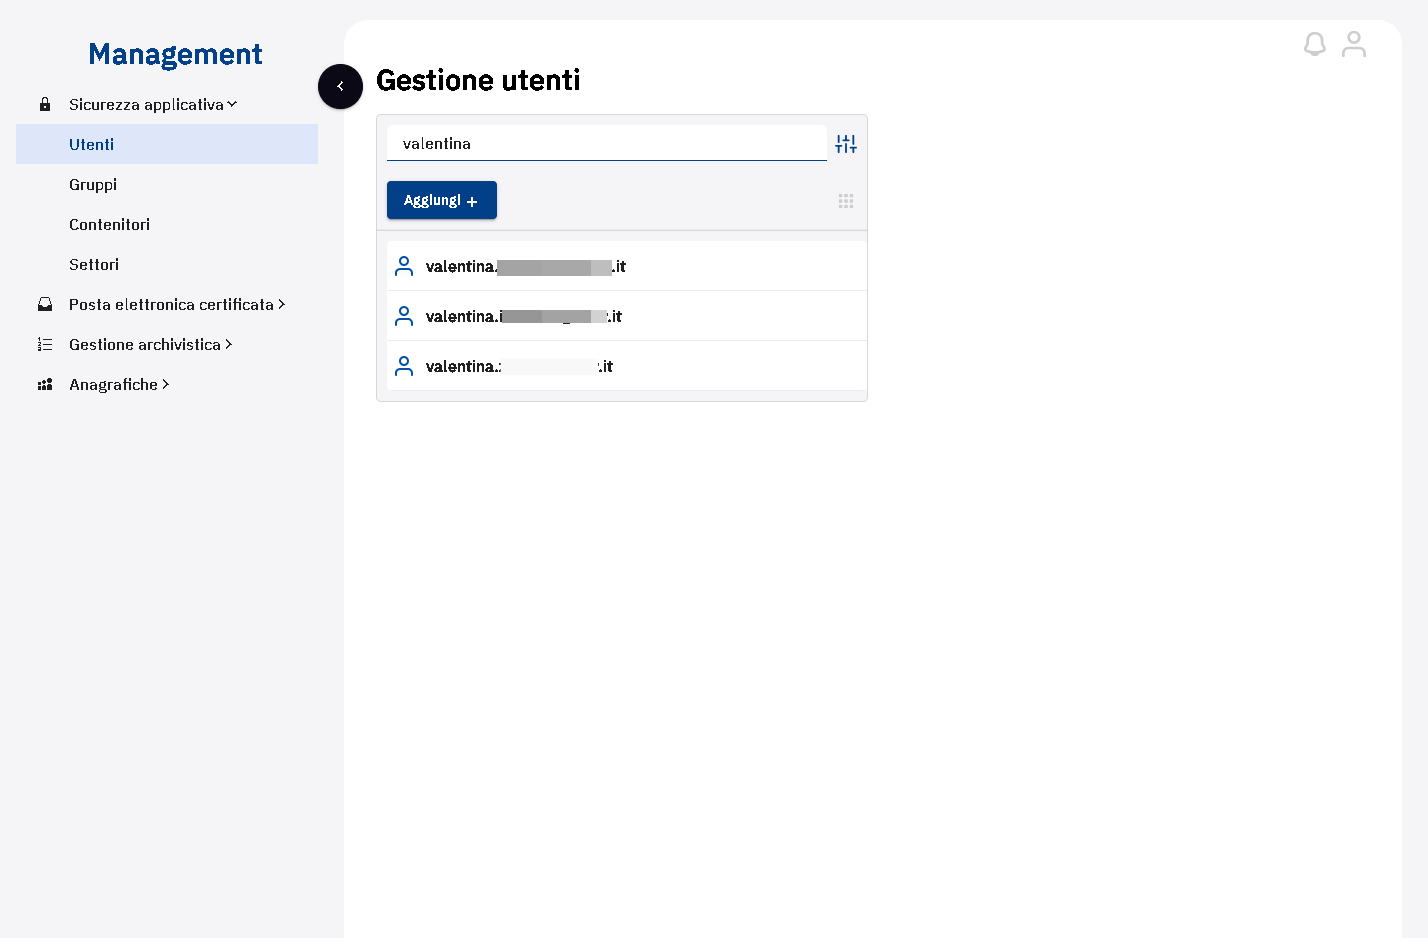Open the Gruppi menu item
This screenshot has height=938, width=1428.
pyautogui.click(x=93, y=184)
